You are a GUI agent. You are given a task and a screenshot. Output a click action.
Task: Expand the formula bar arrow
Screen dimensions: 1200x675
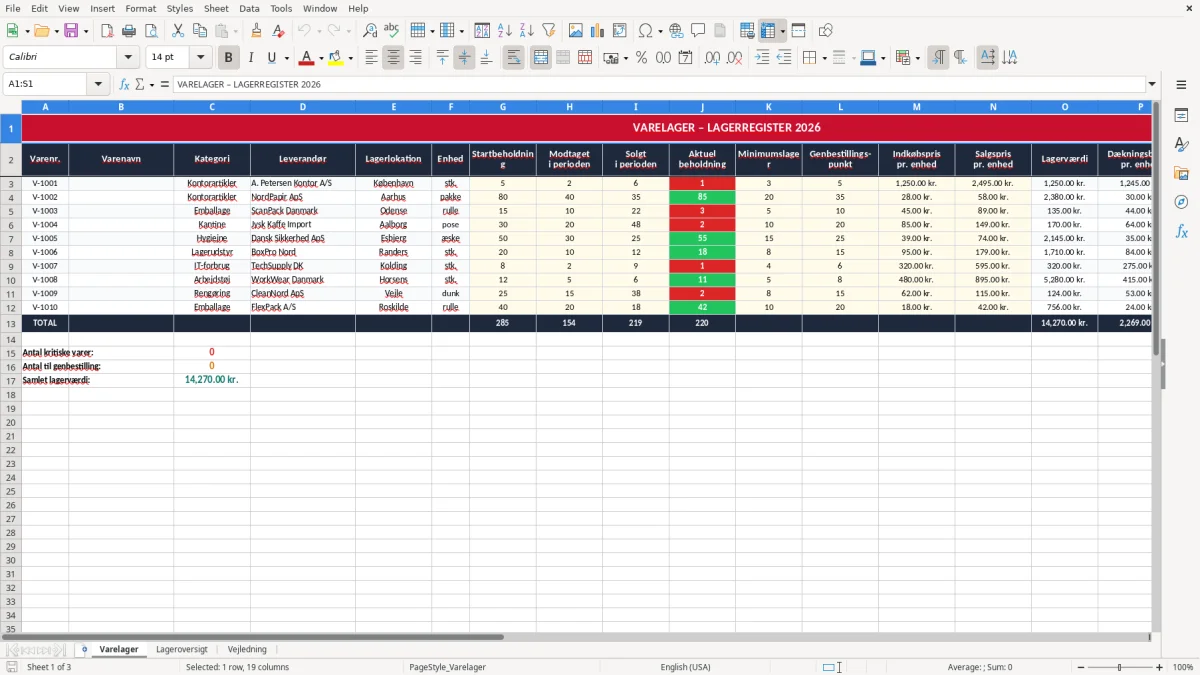(x=1152, y=85)
